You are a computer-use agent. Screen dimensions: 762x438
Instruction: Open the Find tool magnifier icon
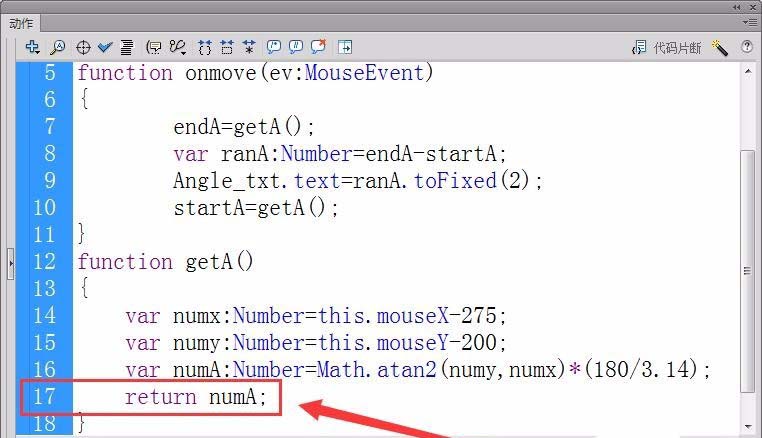57,47
